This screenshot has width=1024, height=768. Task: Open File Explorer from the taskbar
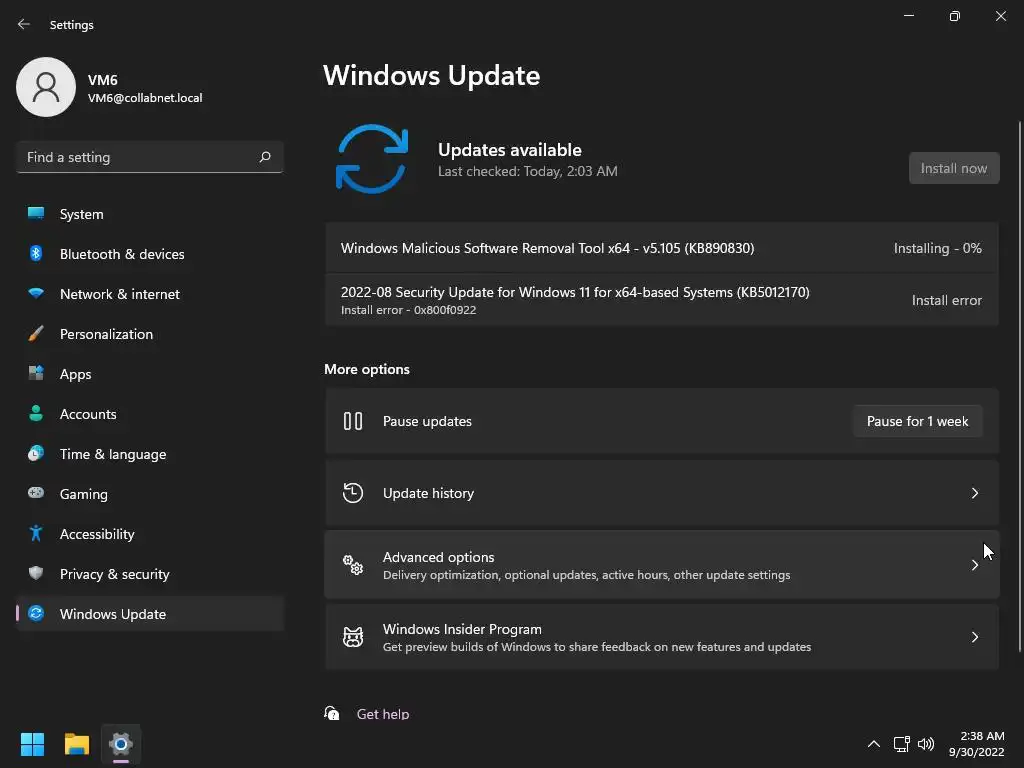tap(77, 744)
